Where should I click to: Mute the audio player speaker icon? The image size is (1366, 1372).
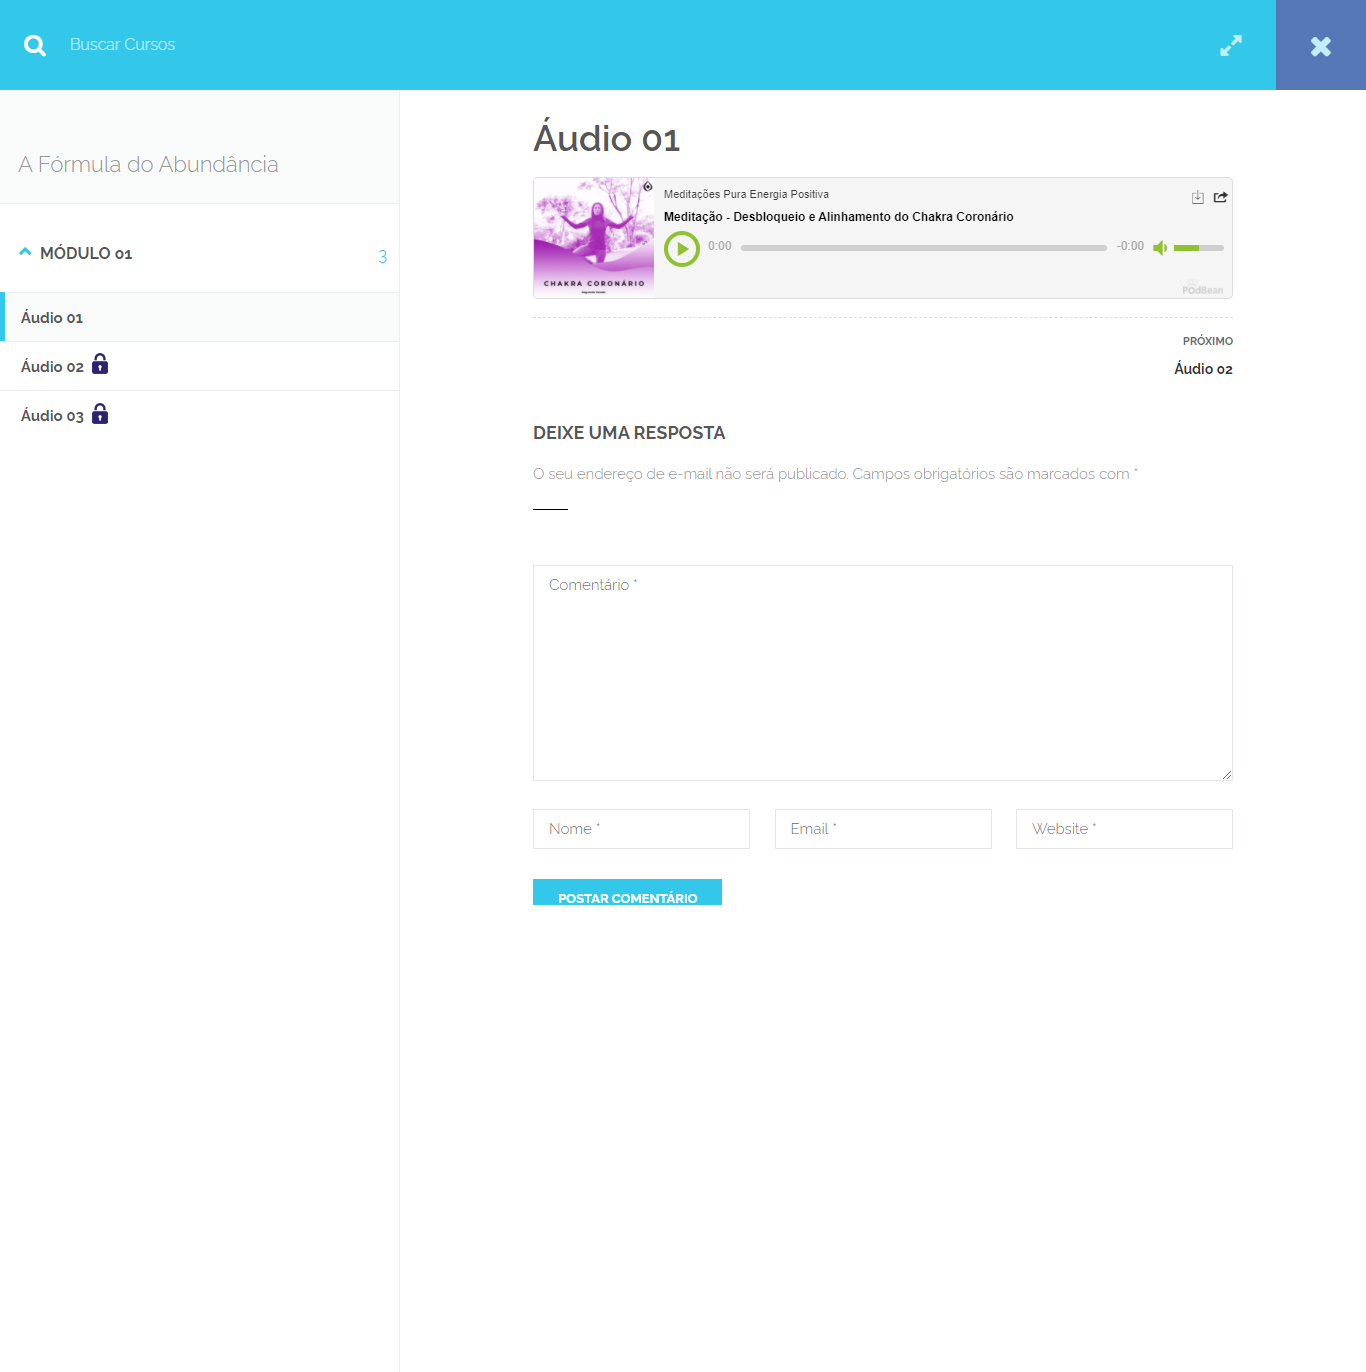pyautogui.click(x=1160, y=248)
